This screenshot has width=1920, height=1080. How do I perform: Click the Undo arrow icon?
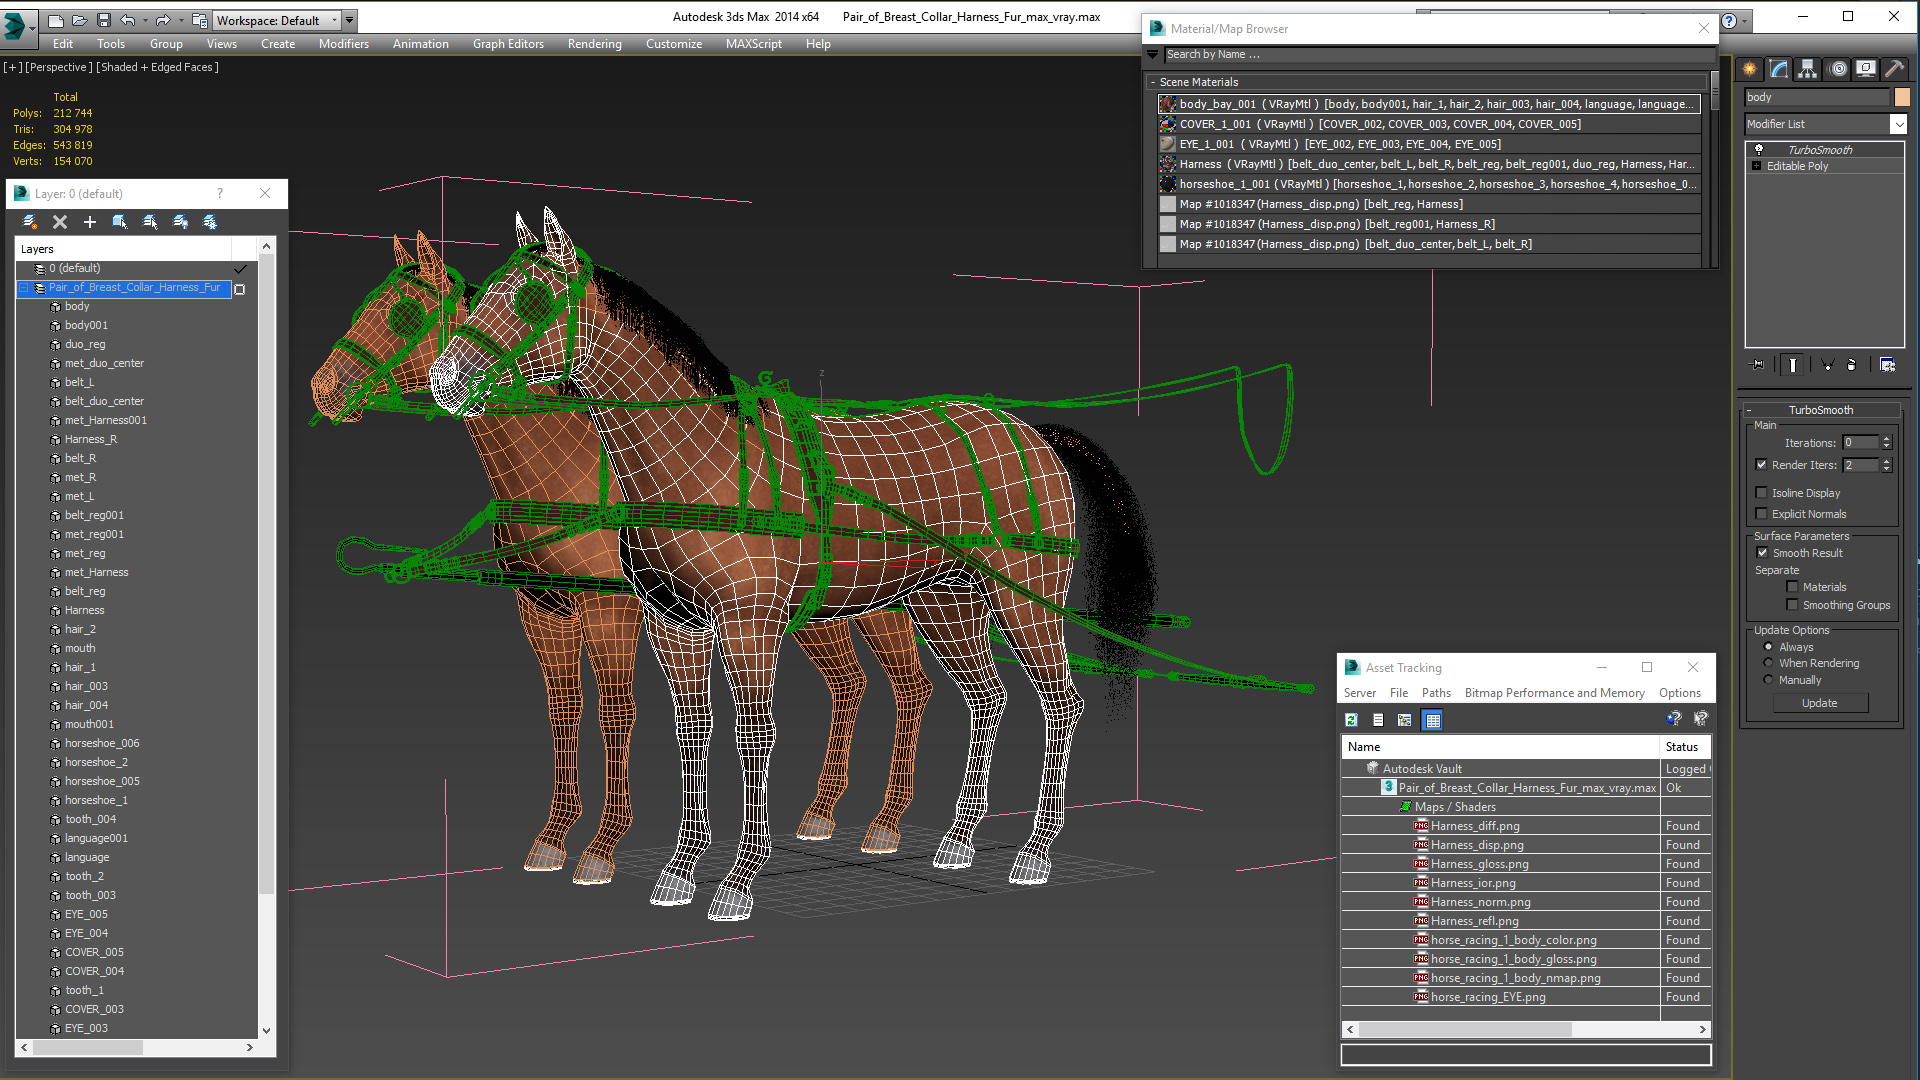[127, 20]
